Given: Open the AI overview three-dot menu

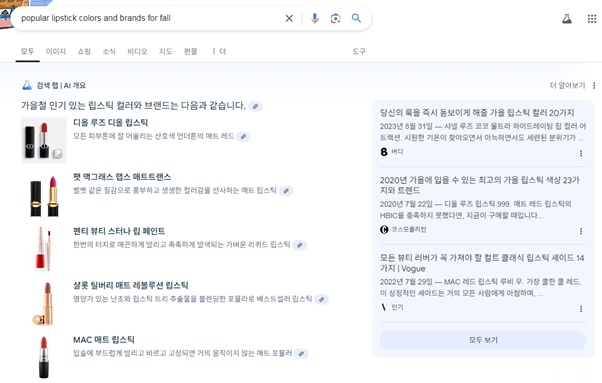Looking at the screenshot, I should tap(594, 85).
